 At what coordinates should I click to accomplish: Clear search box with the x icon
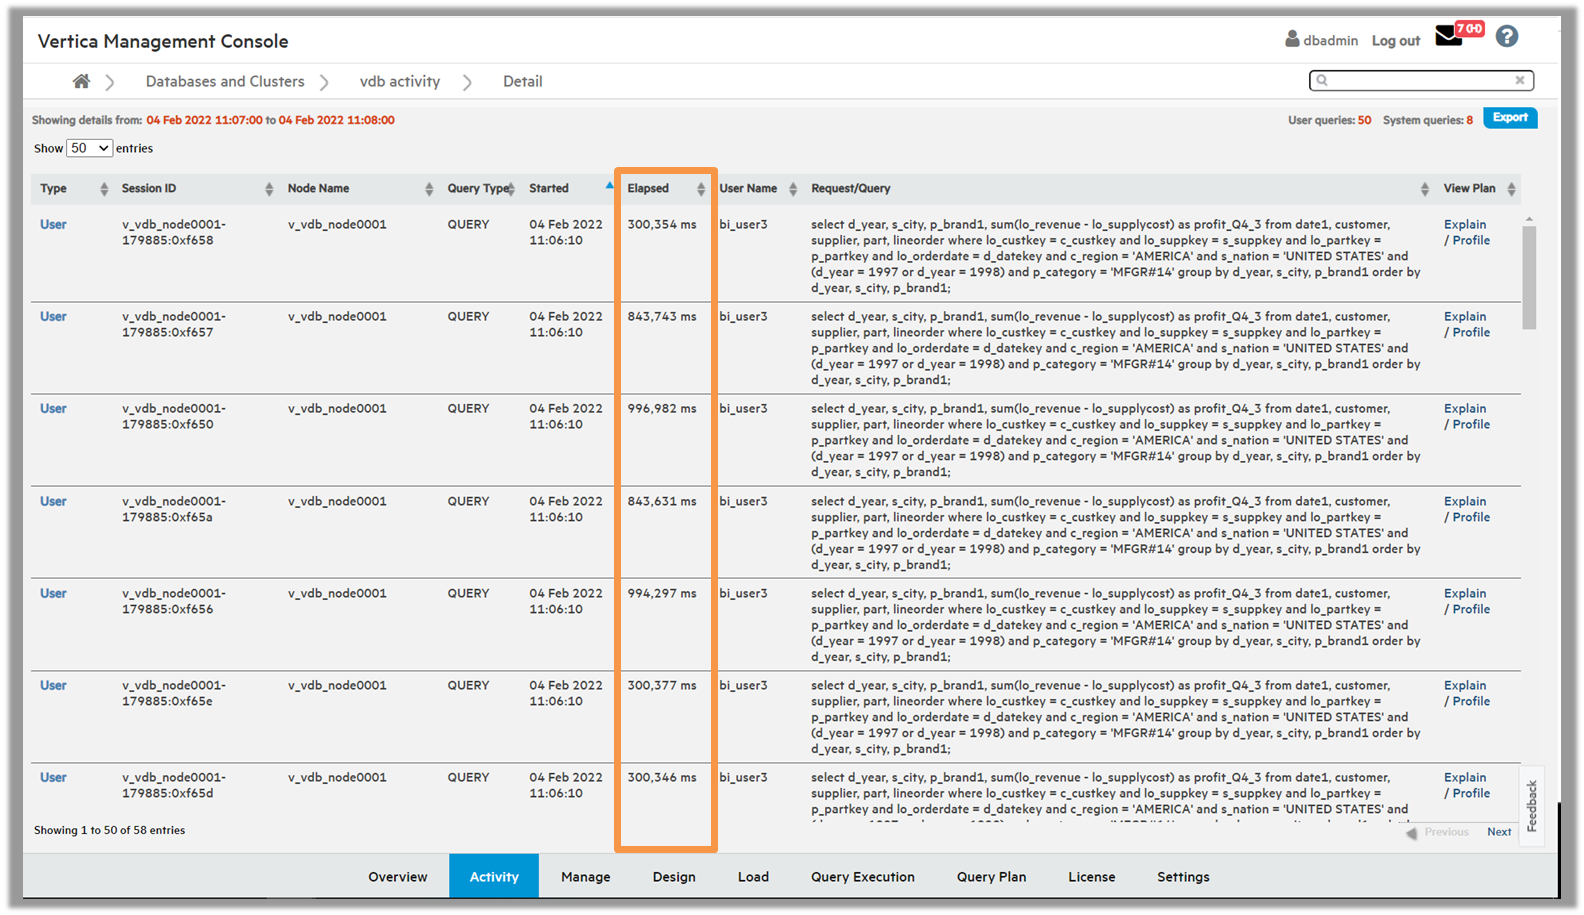(1519, 80)
